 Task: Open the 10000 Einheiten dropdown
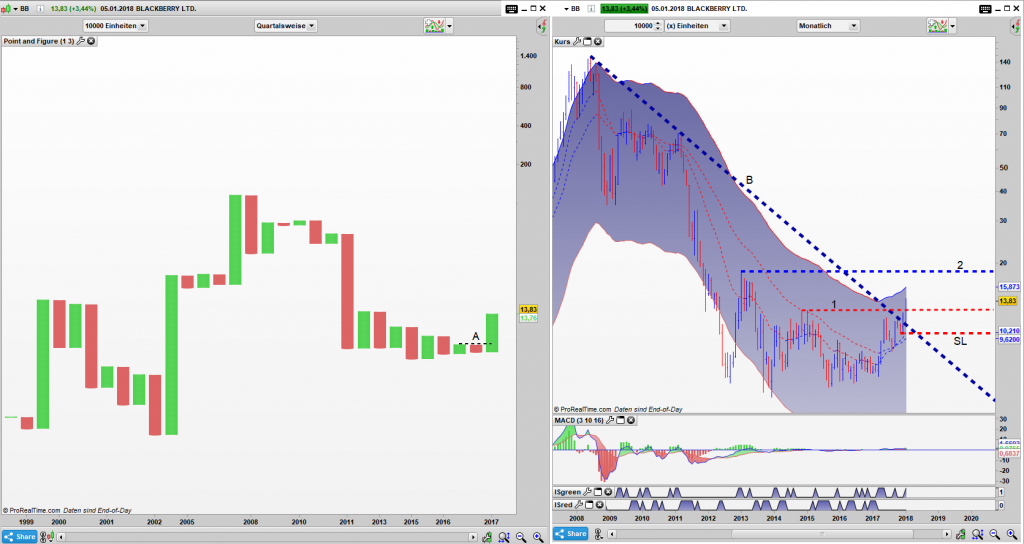click(x=116, y=25)
